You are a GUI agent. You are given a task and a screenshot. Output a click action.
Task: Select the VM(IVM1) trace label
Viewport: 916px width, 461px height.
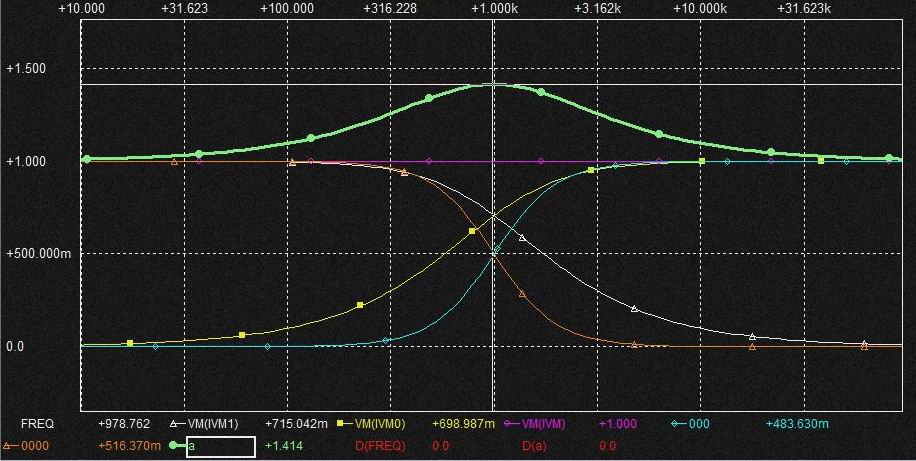(x=216, y=424)
